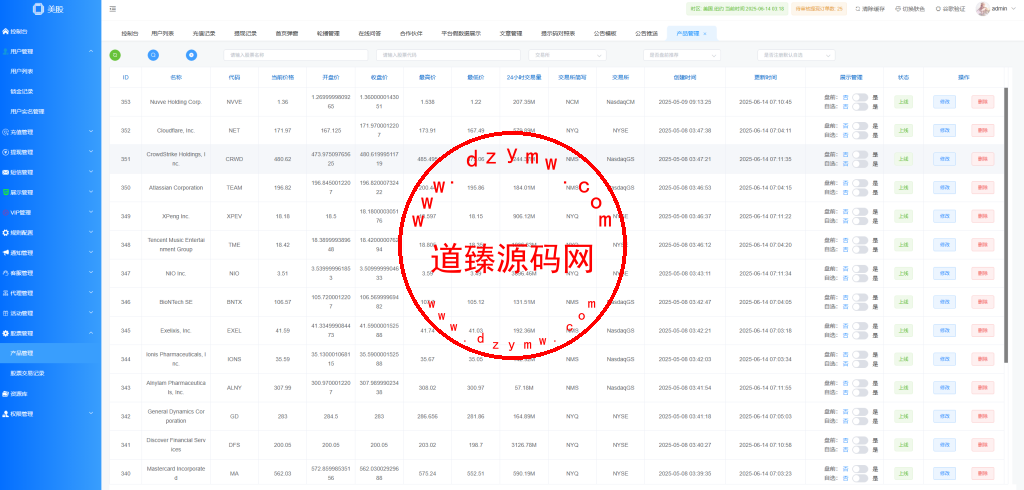
Task: Collapse 用户管理 using its chevron
Action: click(x=91, y=52)
